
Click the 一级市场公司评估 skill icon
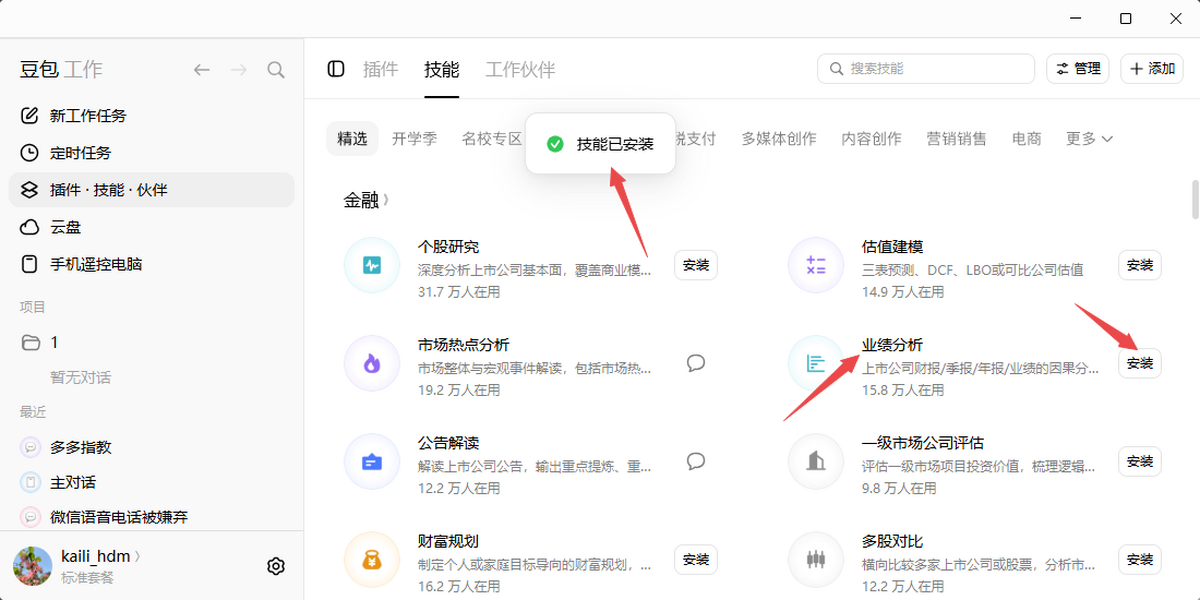point(816,461)
